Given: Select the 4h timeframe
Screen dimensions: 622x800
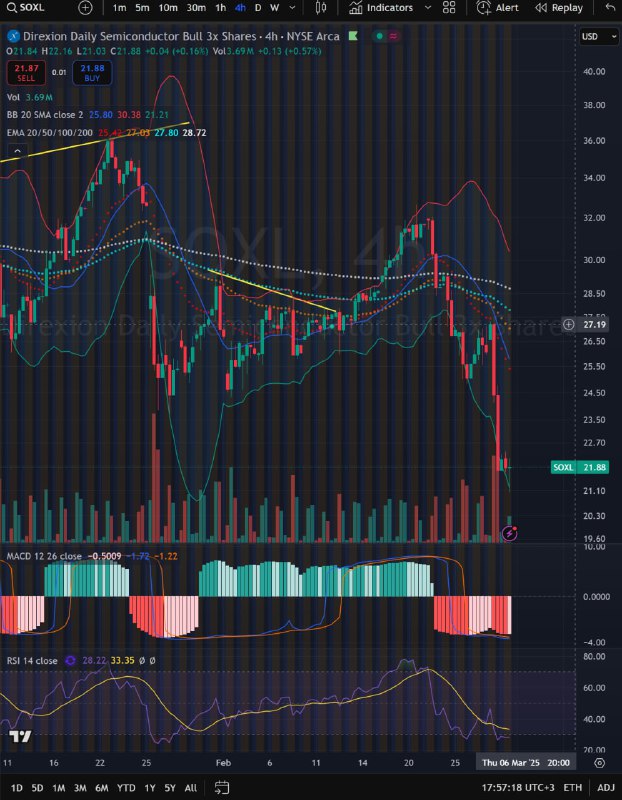Looking at the screenshot, I should pyautogui.click(x=240, y=8).
